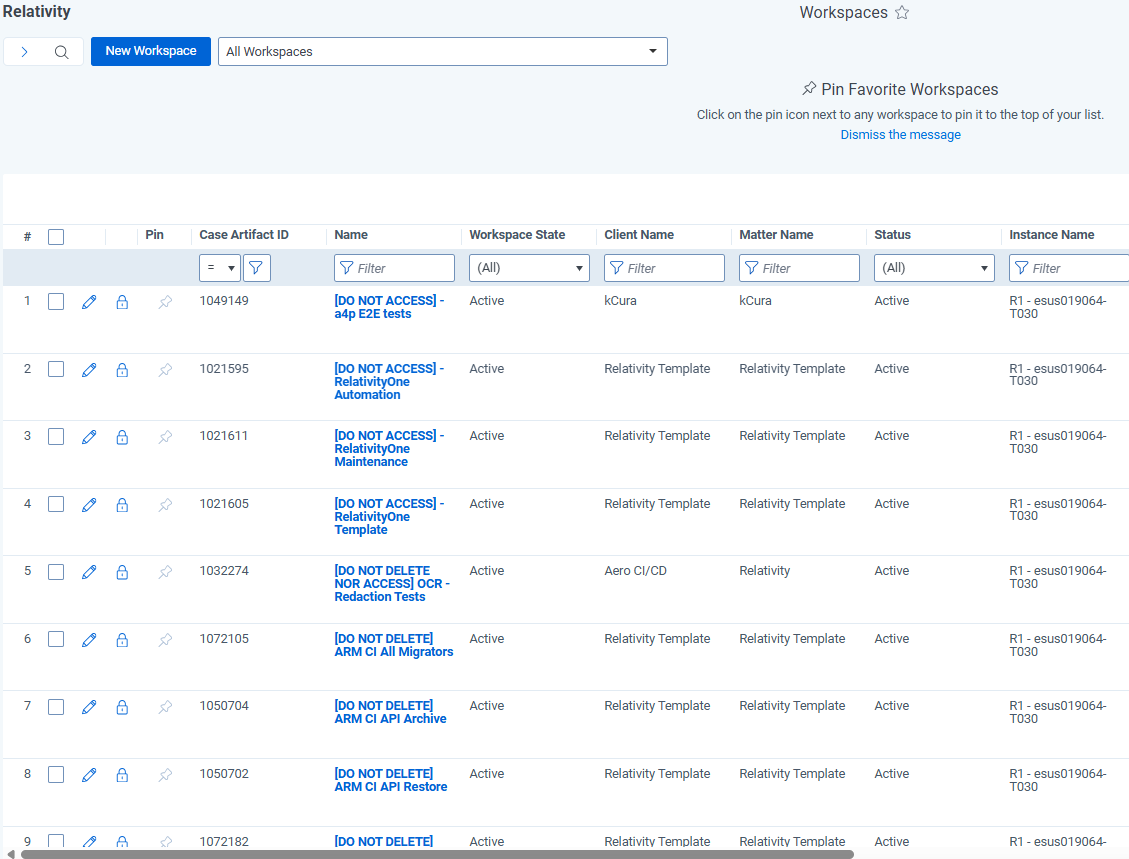Edit RelativityOne Maintenance workspace via the pencil icon
The width and height of the screenshot is (1129, 859).
(89, 436)
